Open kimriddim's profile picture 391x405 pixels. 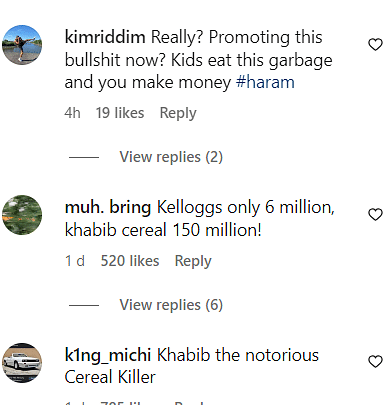point(22,45)
